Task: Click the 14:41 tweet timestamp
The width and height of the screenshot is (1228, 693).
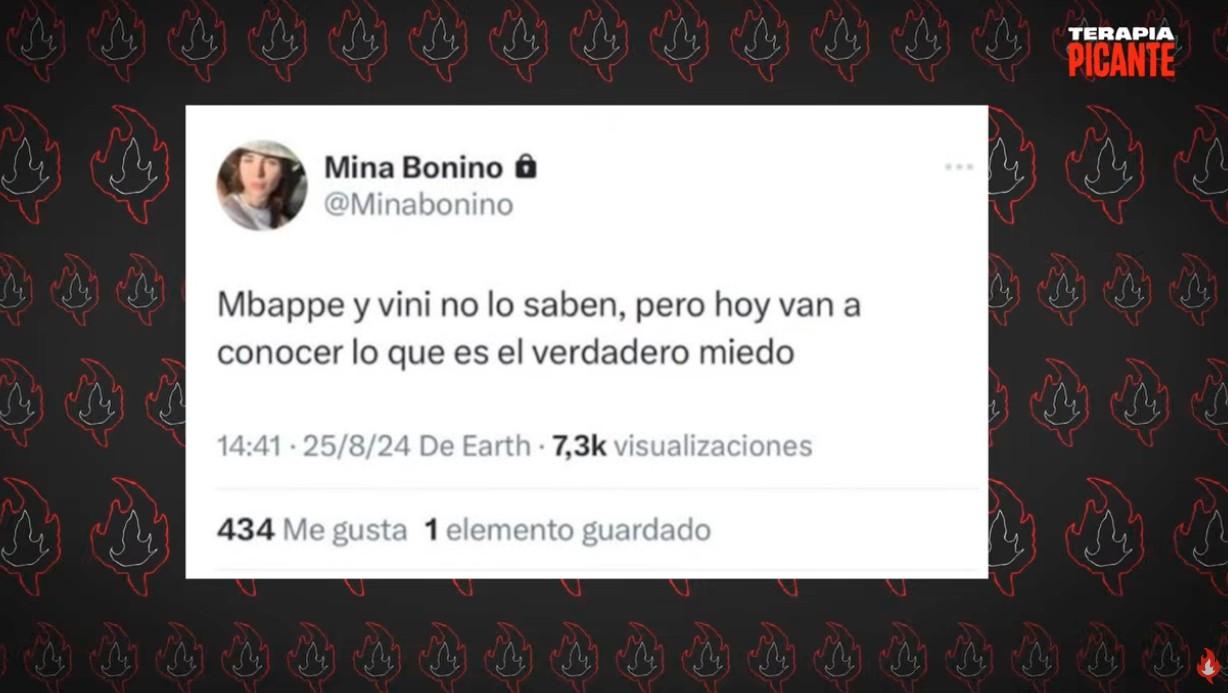Action: point(249,446)
